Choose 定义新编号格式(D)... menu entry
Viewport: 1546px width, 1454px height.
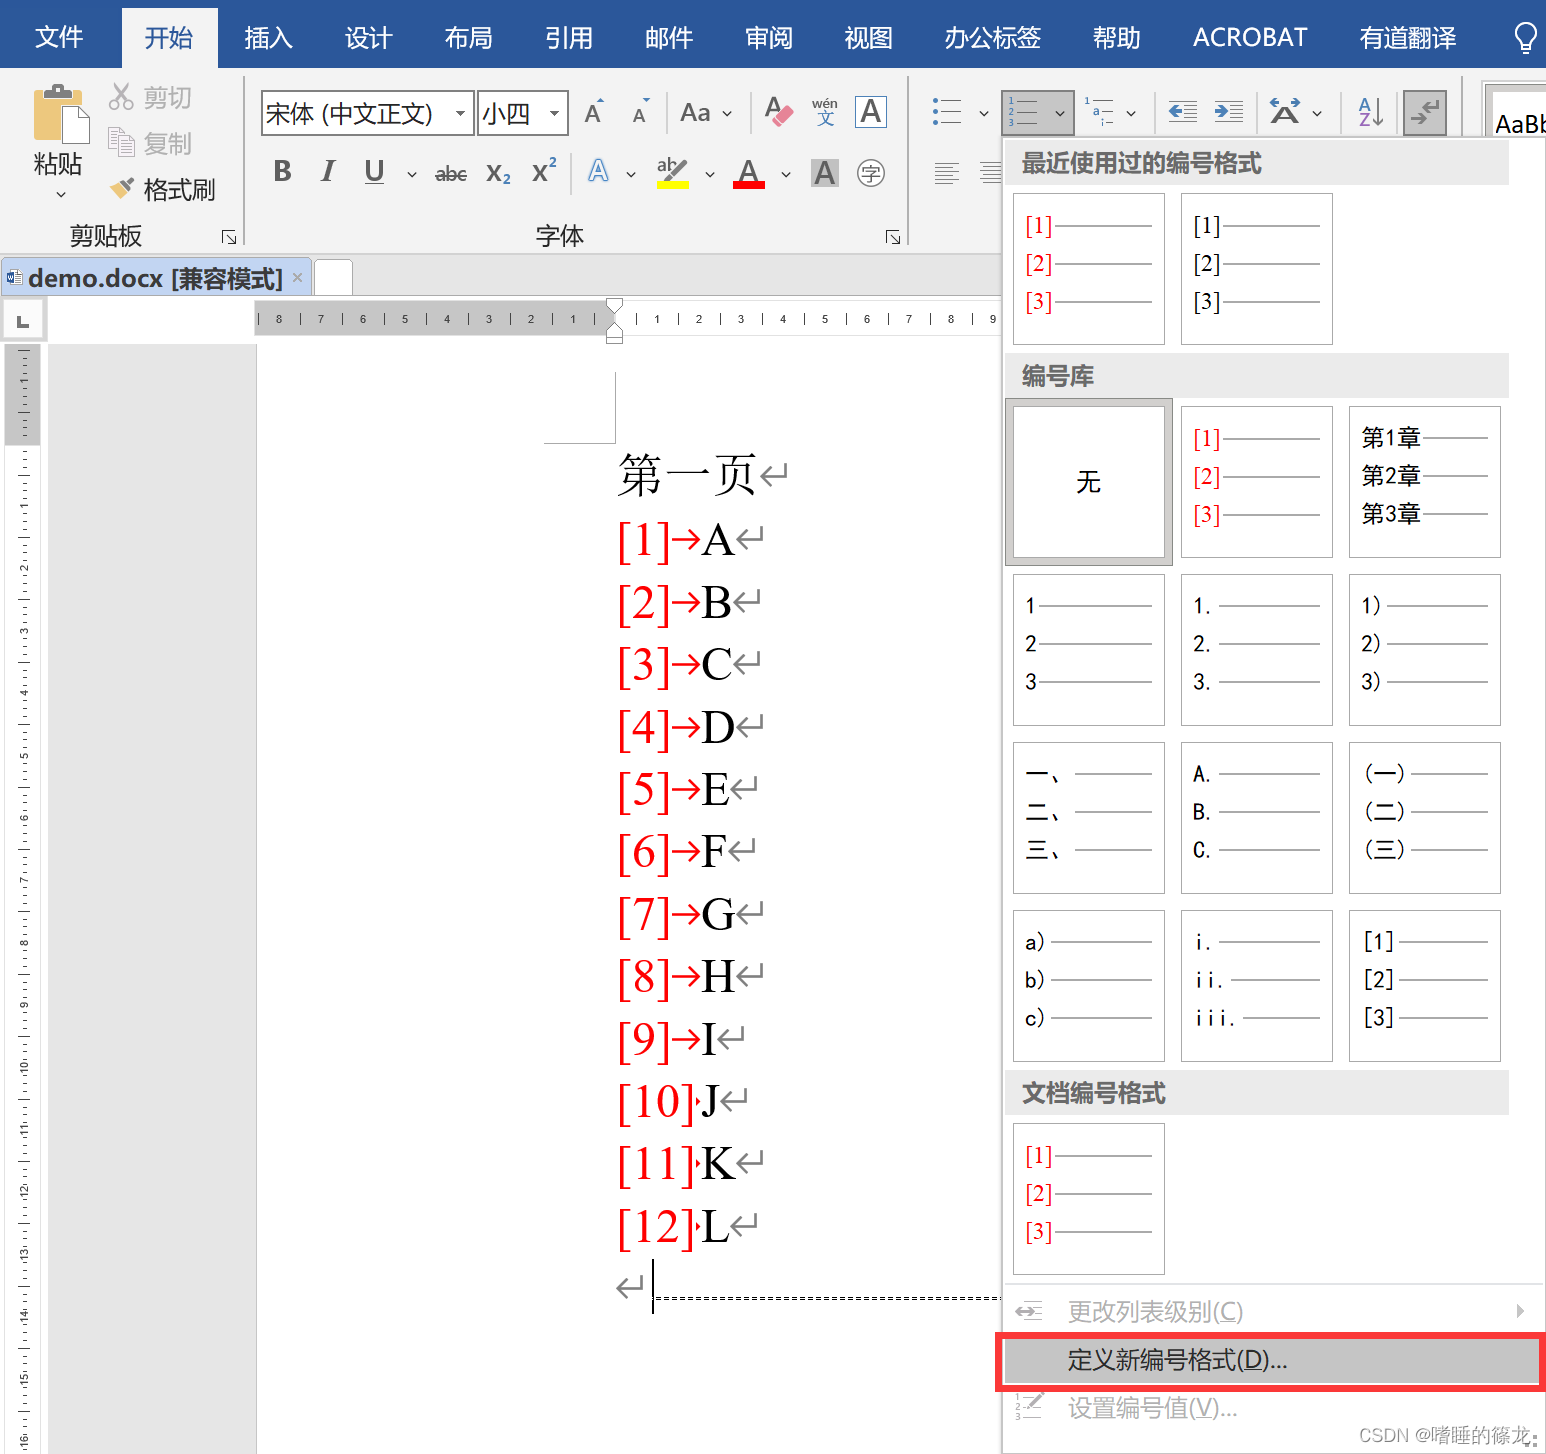pos(1270,1360)
